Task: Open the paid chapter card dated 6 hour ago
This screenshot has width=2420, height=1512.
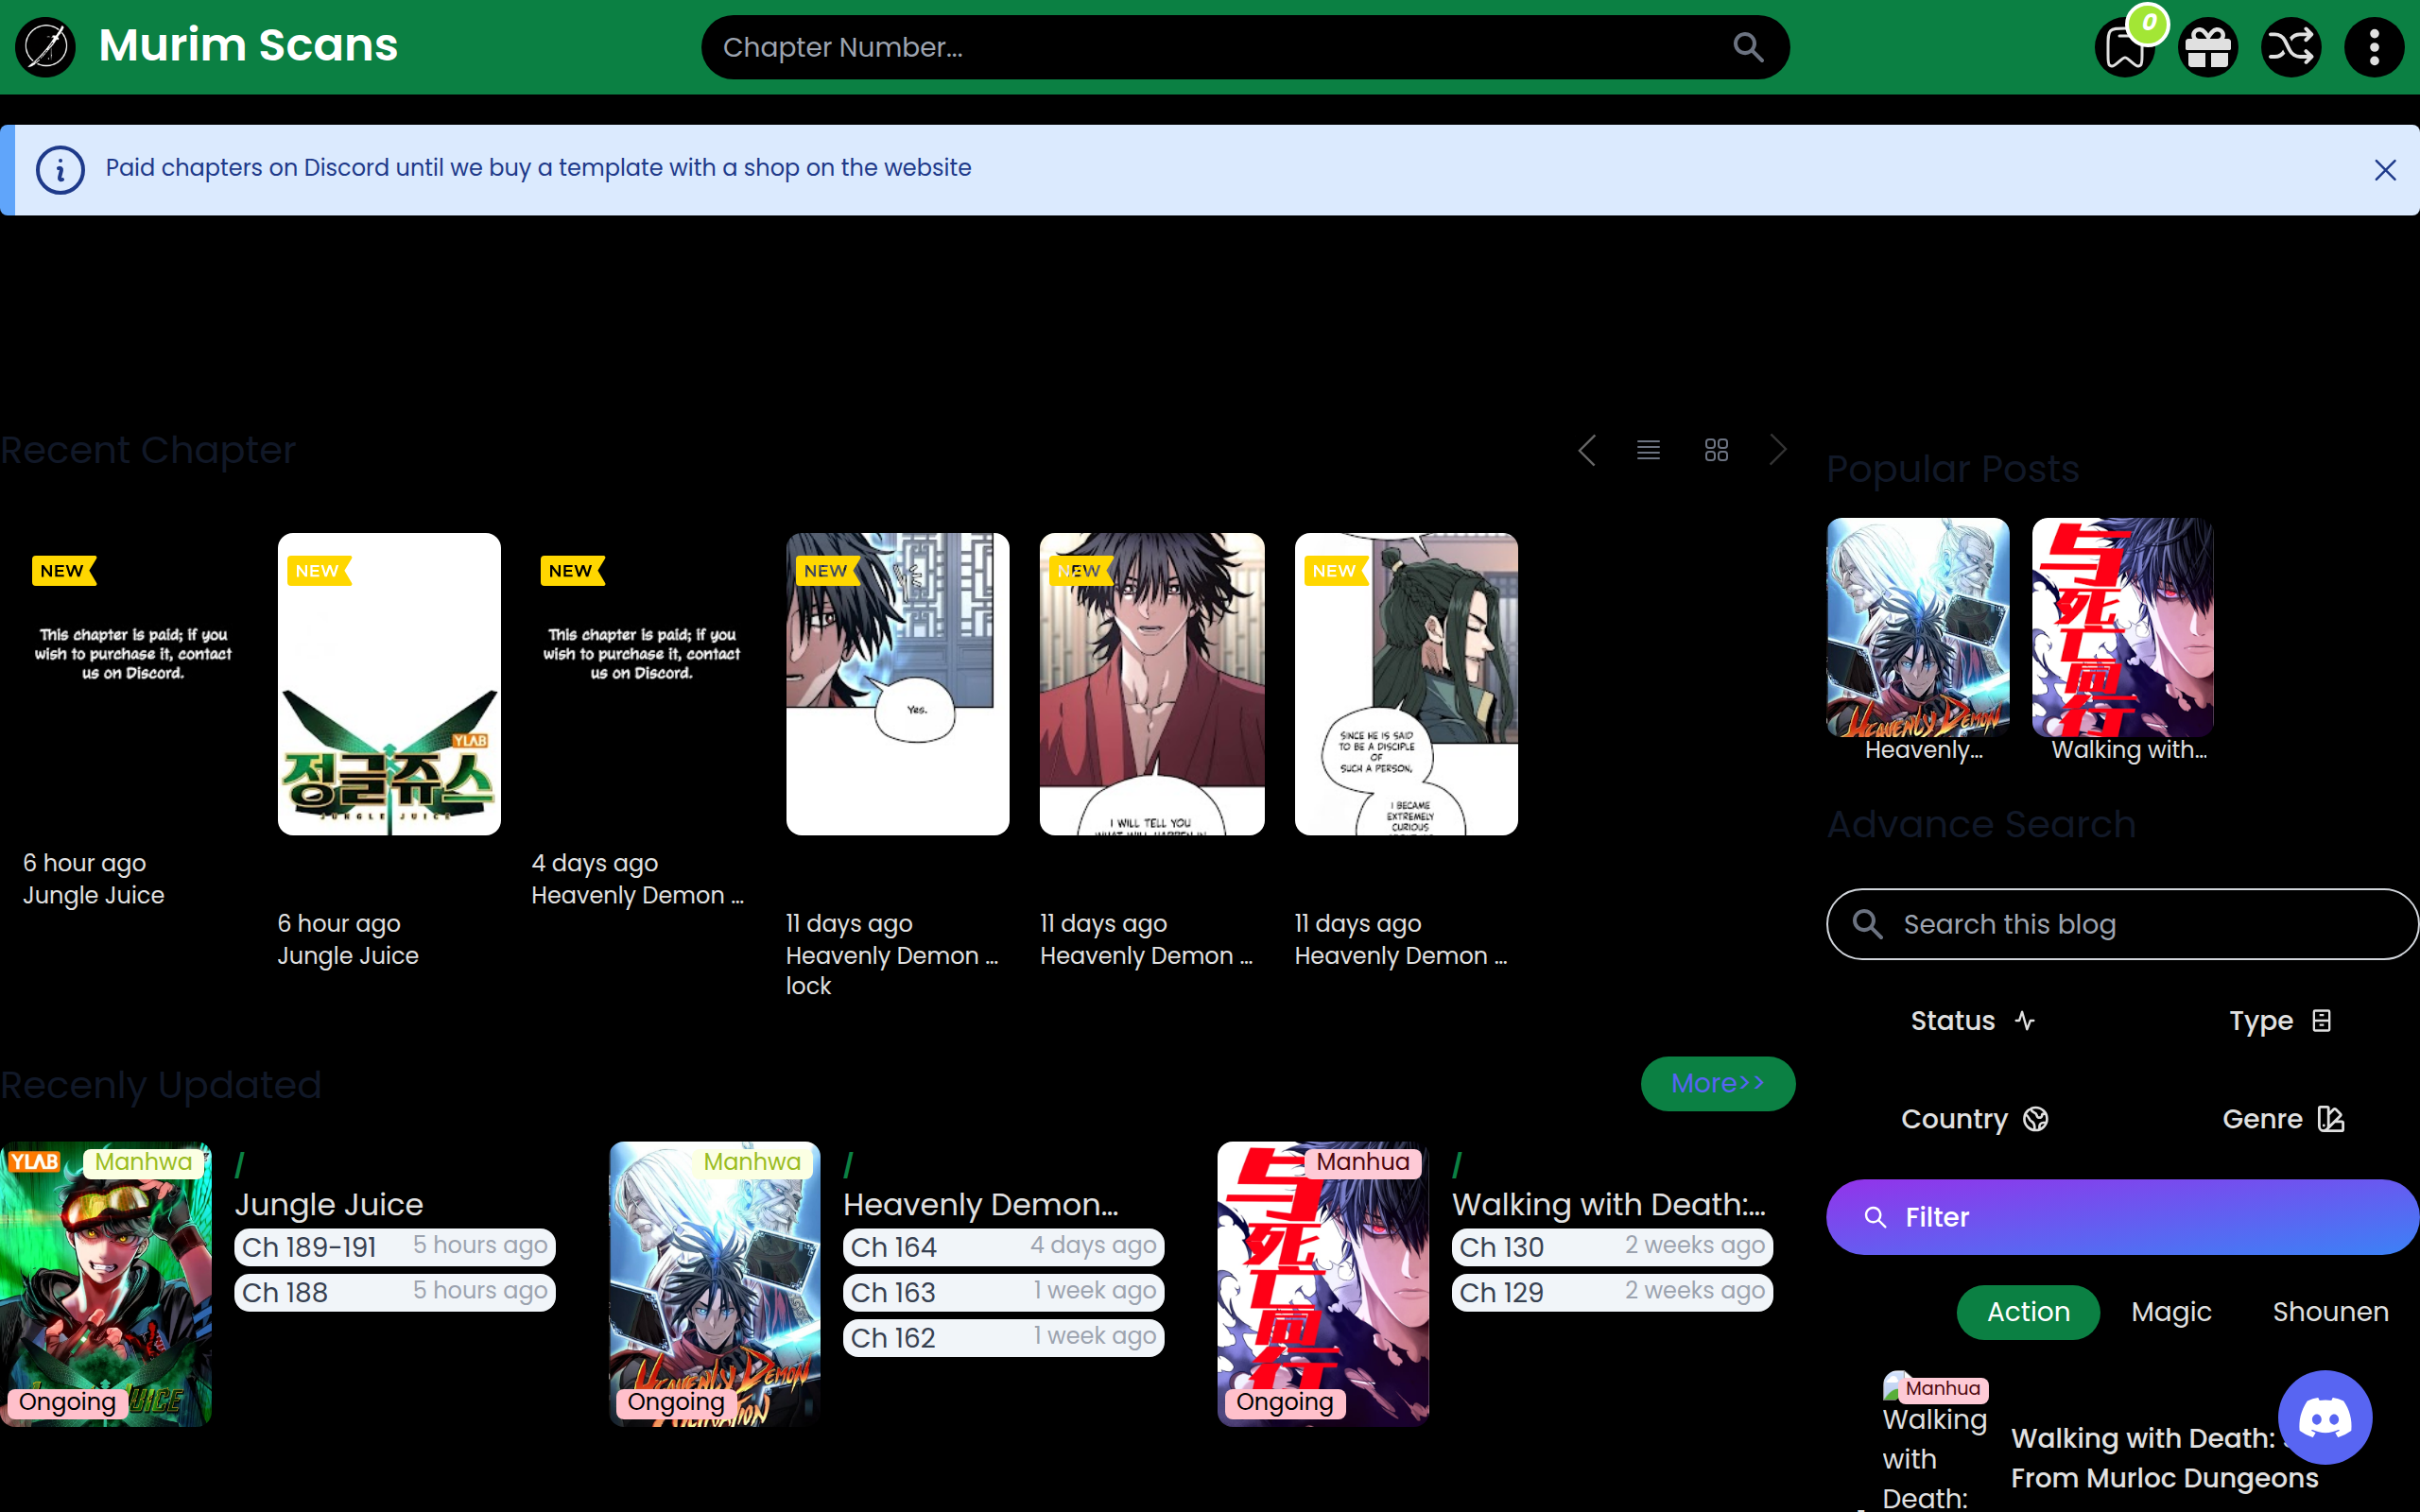Action: (134, 654)
